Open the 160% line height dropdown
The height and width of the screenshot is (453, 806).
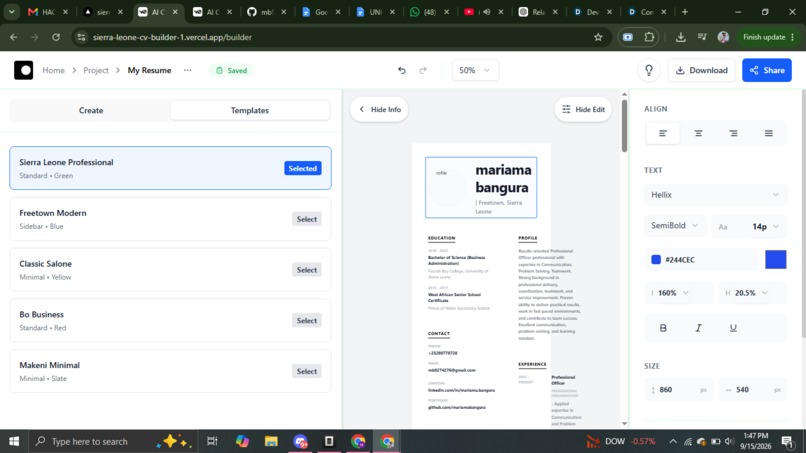(x=678, y=293)
